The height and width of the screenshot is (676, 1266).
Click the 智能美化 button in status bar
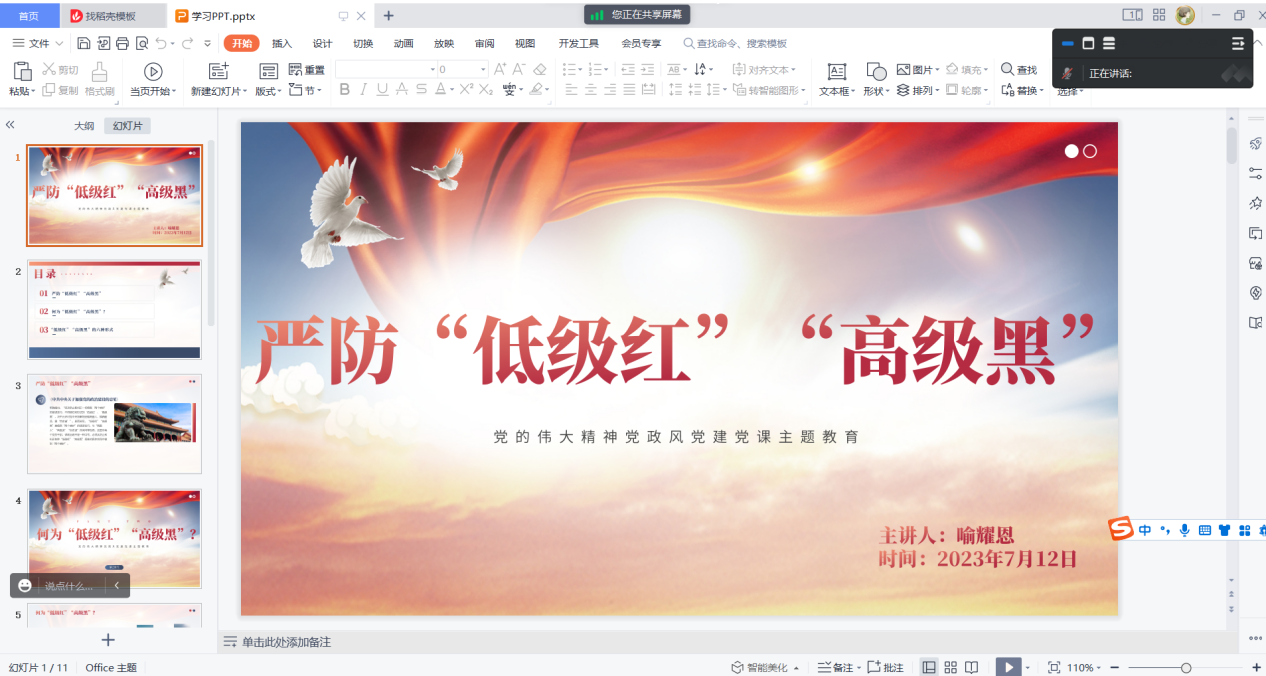click(x=765, y=667)
